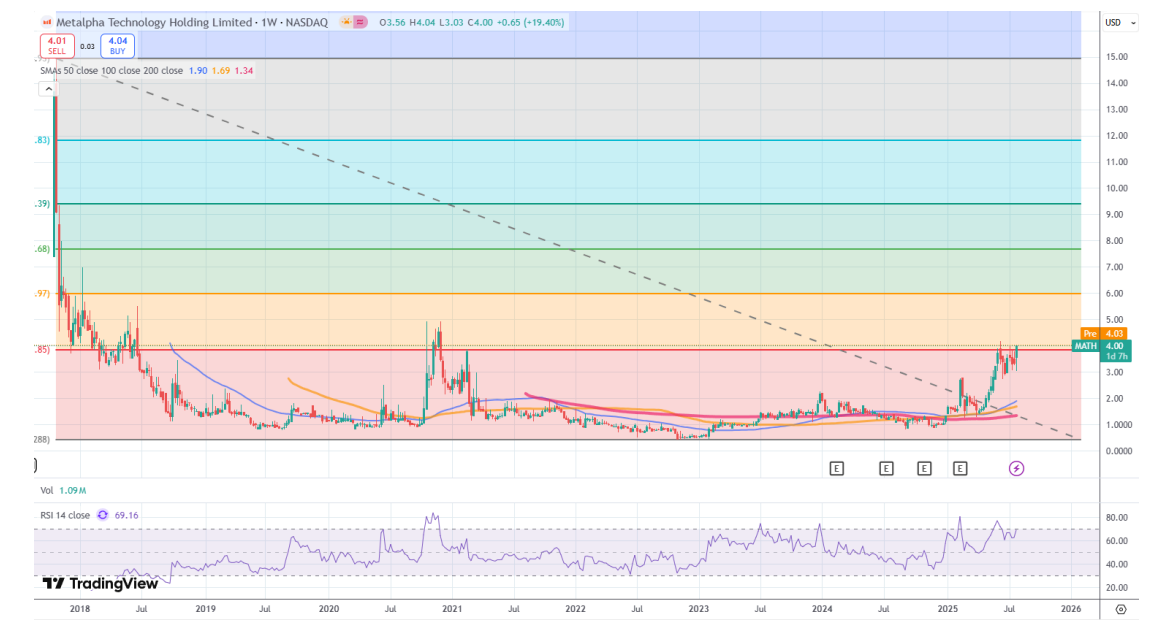Click the 6.00 price axis label
This screenshot has width=1152, height=639.
(1115, 293)
